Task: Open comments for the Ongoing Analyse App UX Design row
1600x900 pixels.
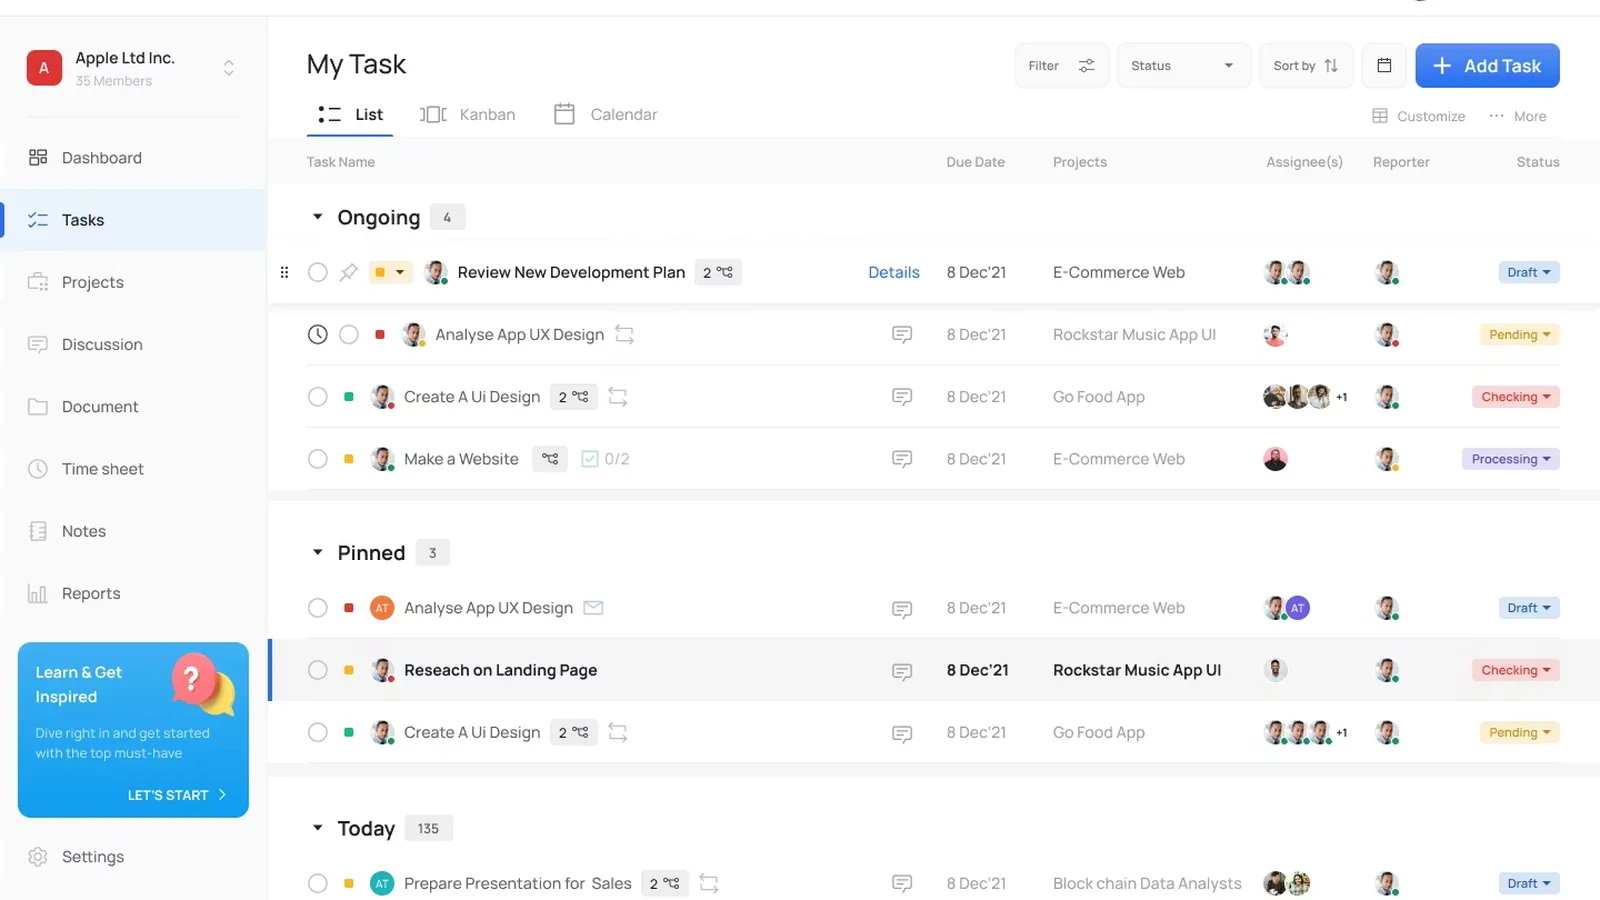Action: point(902,334)
